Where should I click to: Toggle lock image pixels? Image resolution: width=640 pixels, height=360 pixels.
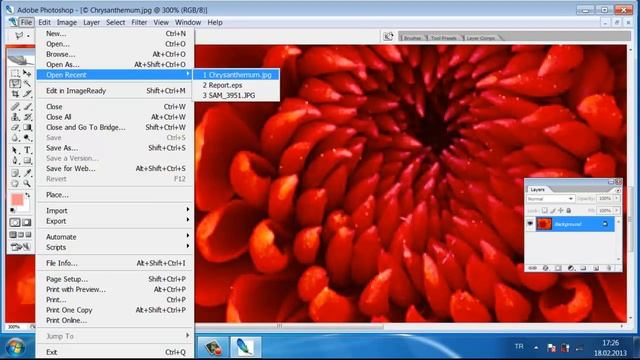[x=553, y=211]
